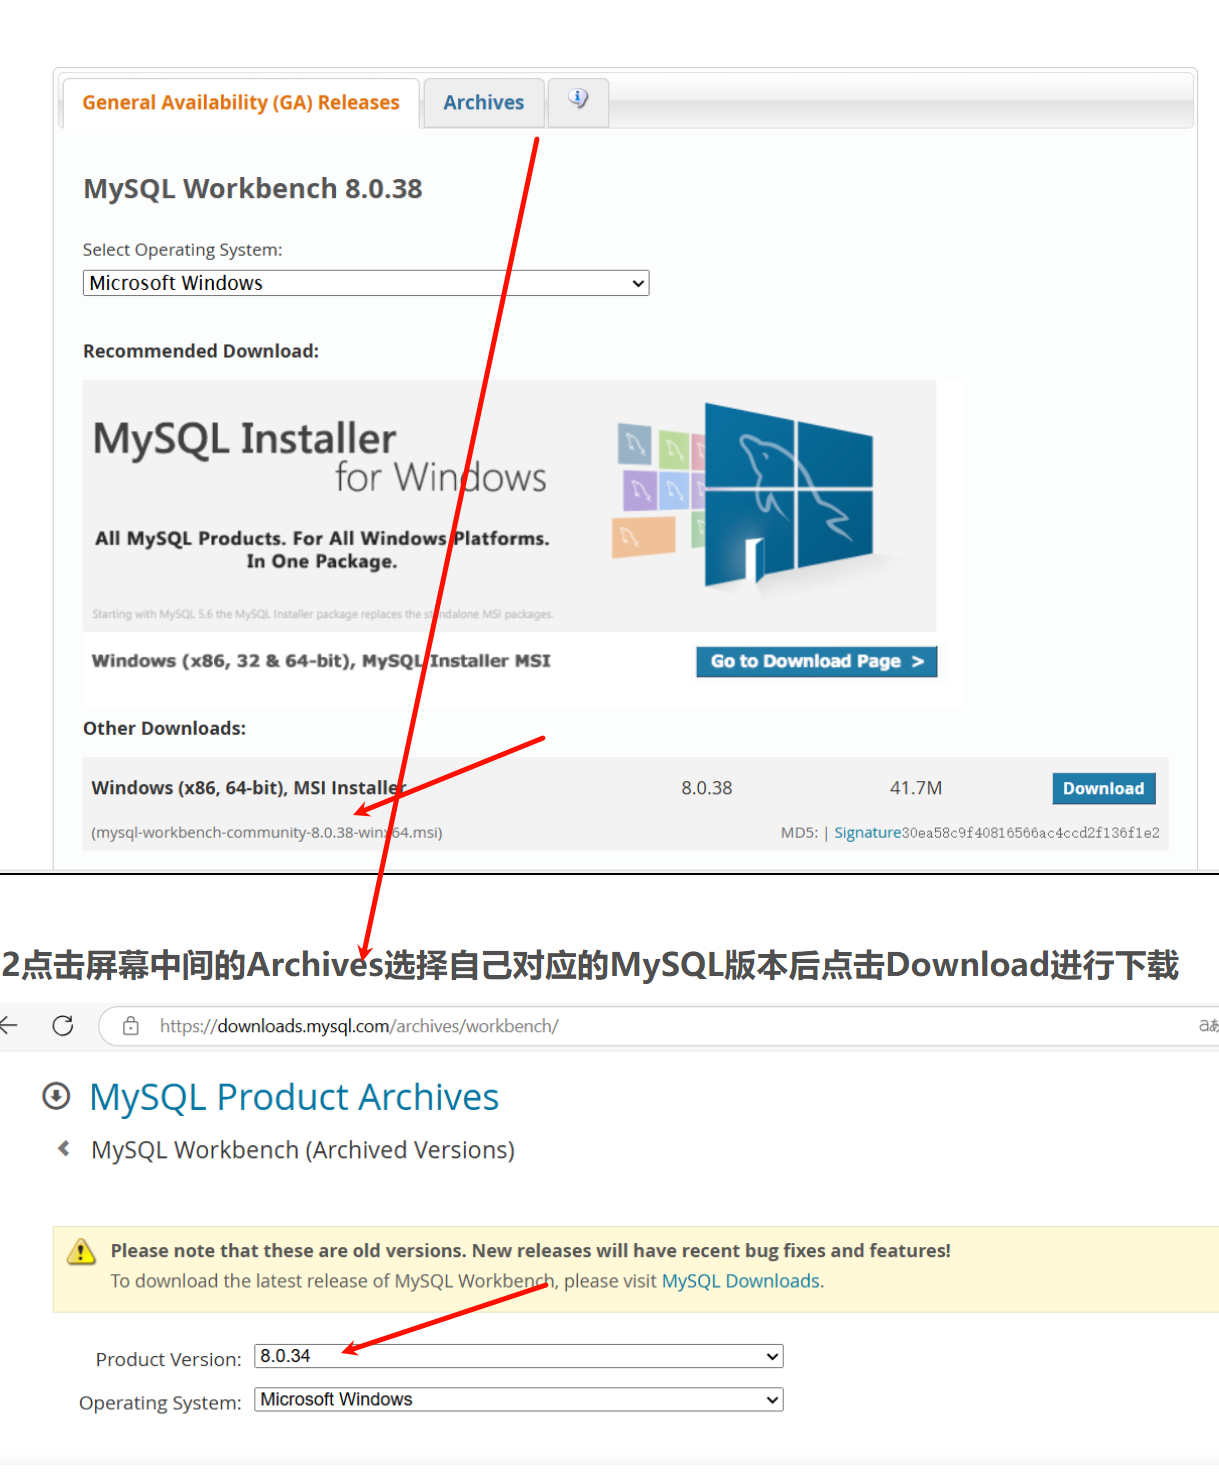The height and width of the screenshot is (1478, 1219).
Task: Click the browser back arrow
Action: pyautogui.click(x=9, y=1025)
